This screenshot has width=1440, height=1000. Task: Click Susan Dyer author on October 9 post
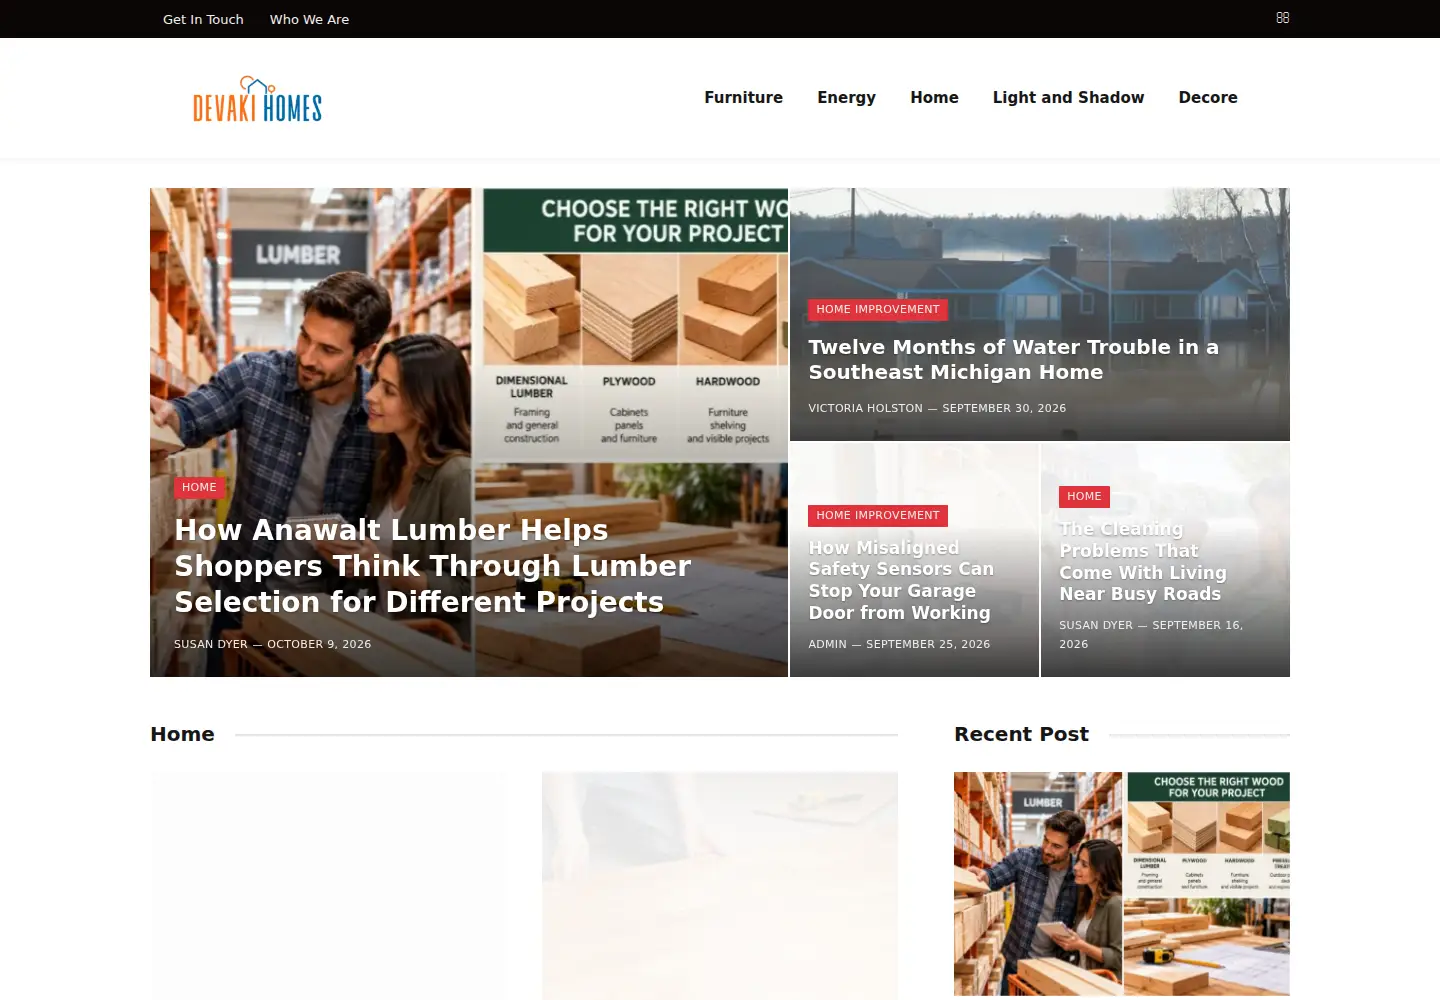[x=210, y=644]
